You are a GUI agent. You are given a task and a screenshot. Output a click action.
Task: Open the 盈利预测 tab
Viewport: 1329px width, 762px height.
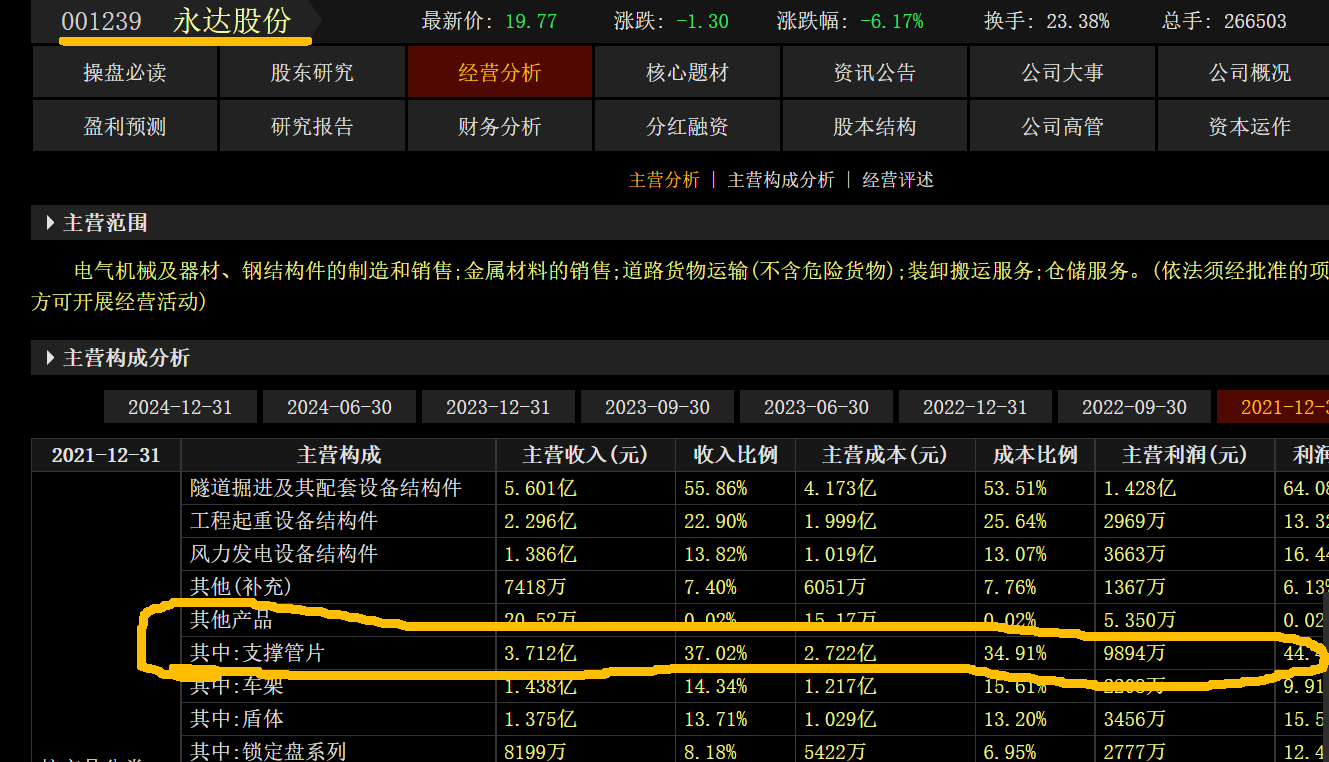click(125, 126)
